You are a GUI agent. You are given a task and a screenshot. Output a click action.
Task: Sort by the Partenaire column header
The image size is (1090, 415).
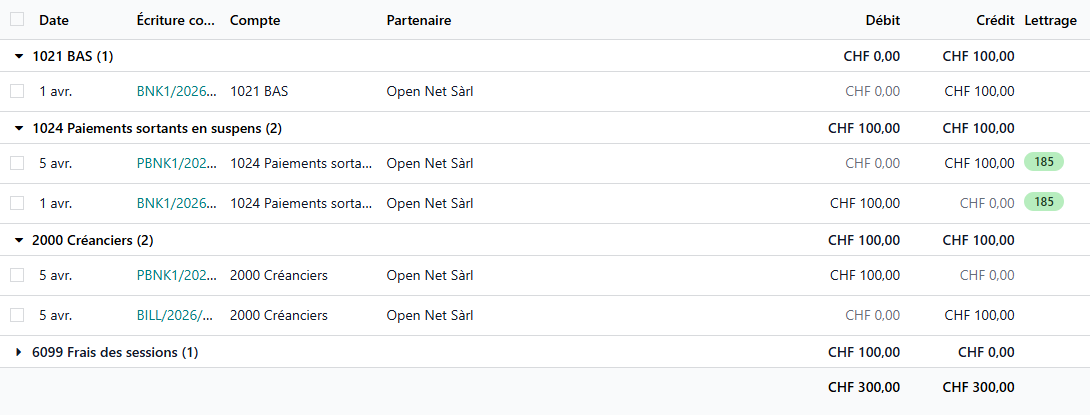pos(419,20)
